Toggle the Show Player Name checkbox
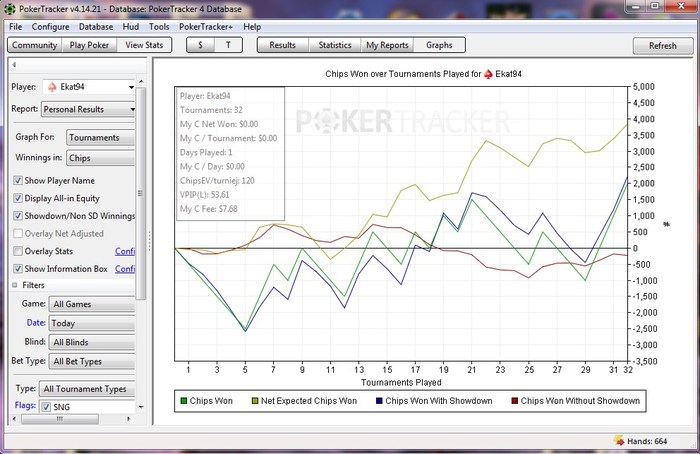700x454 pixels. (x=18, y=180)
